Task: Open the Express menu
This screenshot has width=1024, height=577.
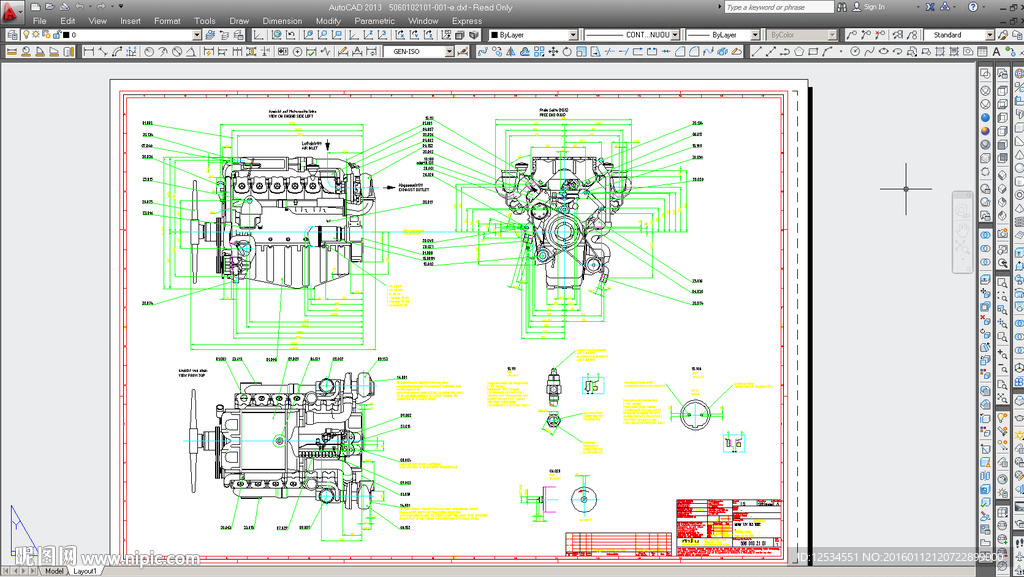Action: 467,21
